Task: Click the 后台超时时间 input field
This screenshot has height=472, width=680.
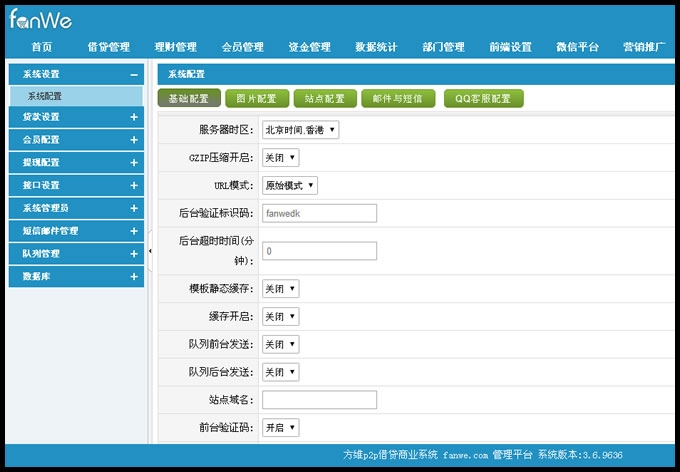Action: pos(320,251)
